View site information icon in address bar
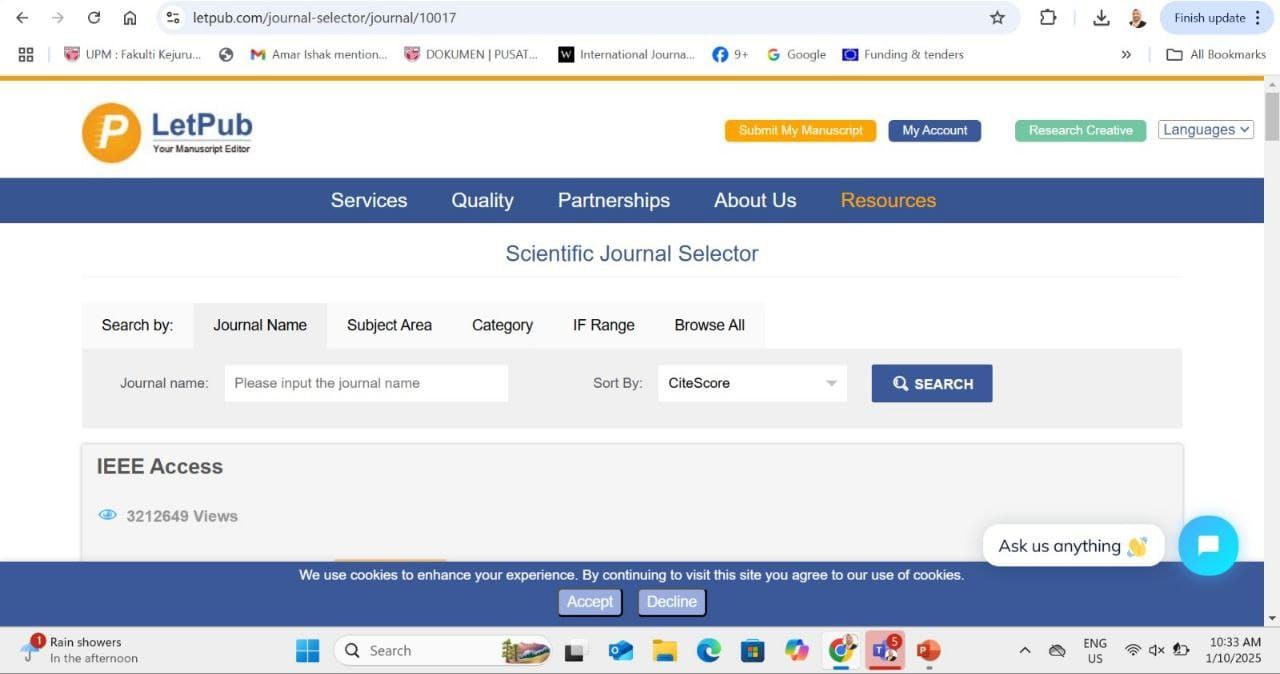The height and width of the screenshot is (674, 1280). click(173, 18)
